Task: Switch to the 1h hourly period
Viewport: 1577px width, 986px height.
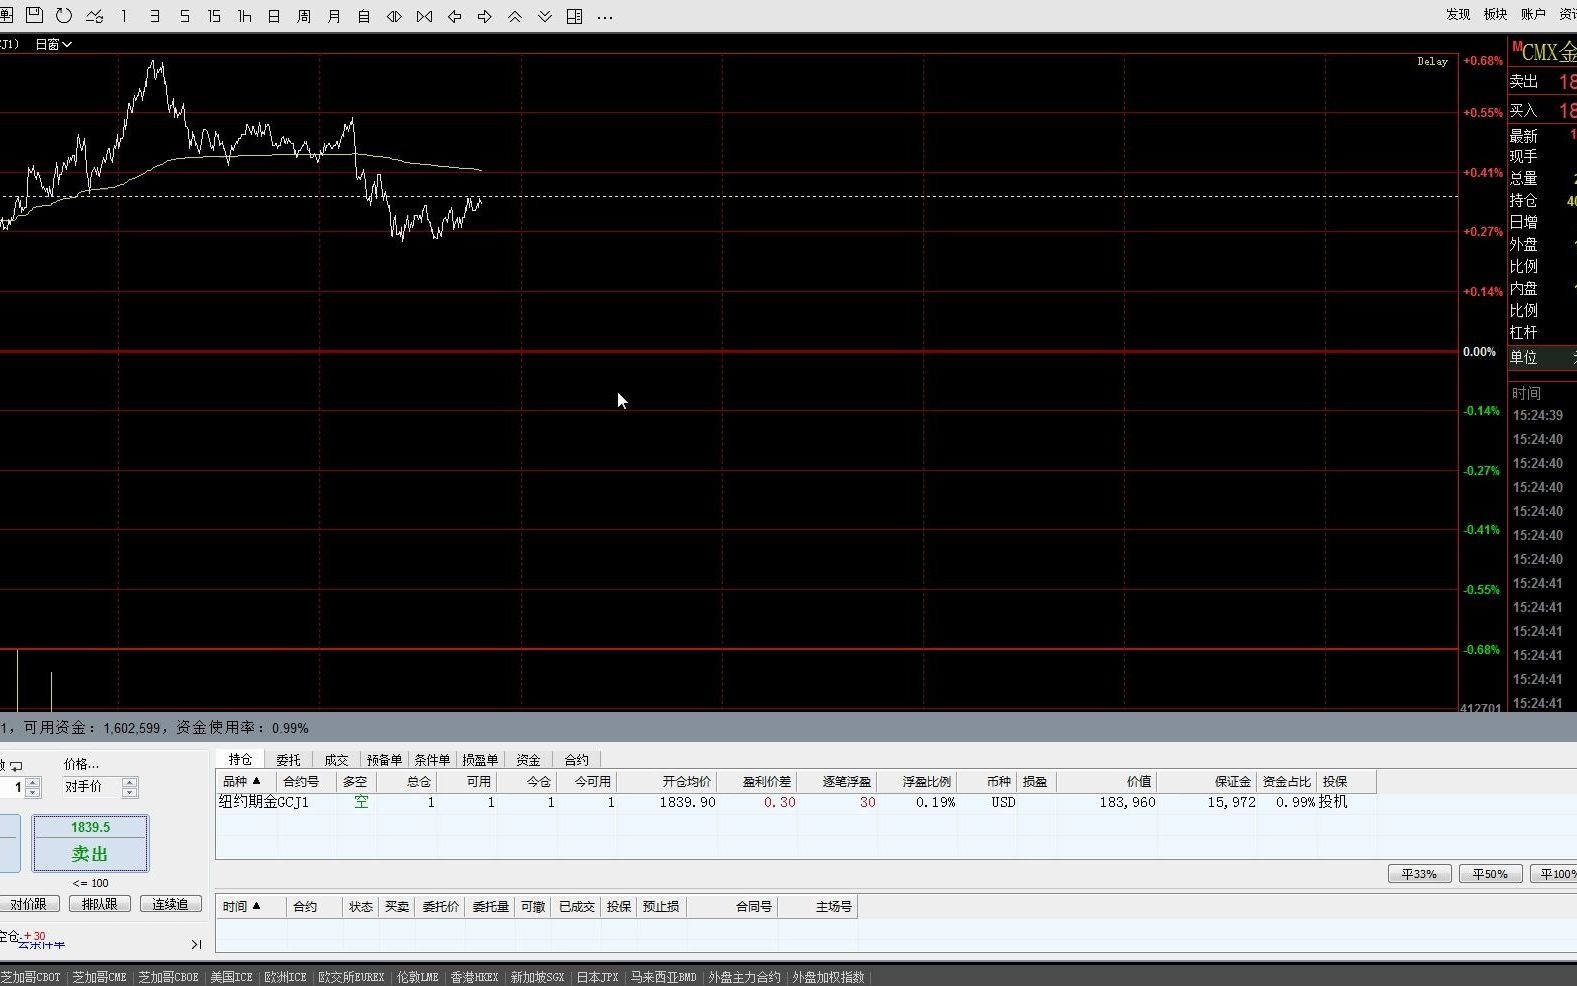Action: [x=244, y=16]
